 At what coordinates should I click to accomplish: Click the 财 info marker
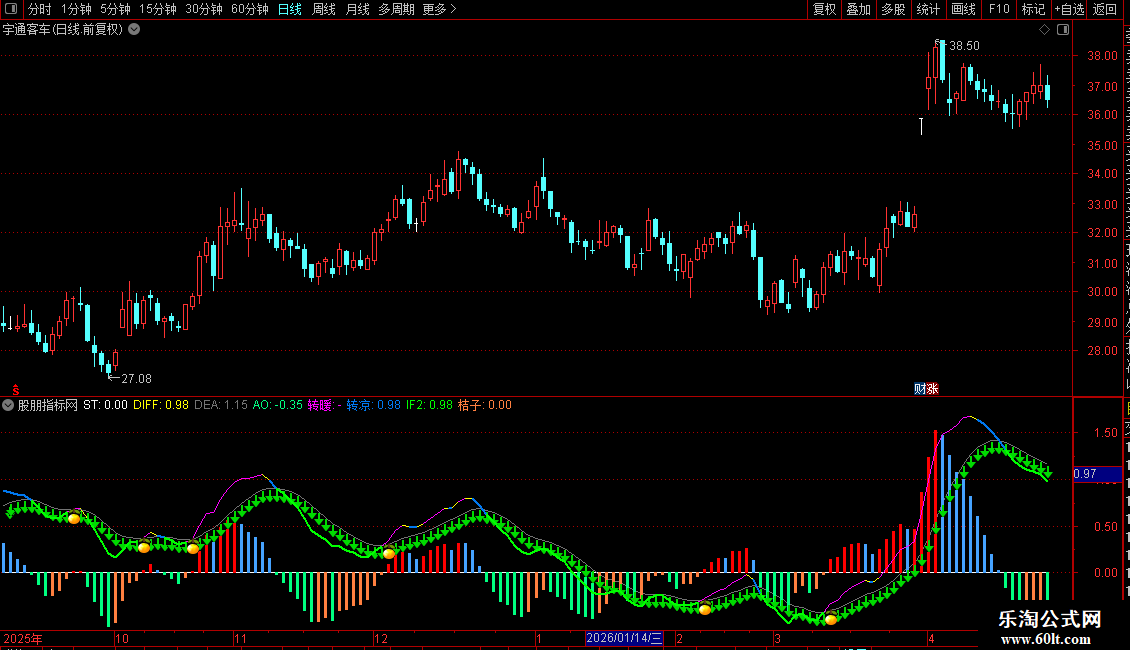point(920,388)
